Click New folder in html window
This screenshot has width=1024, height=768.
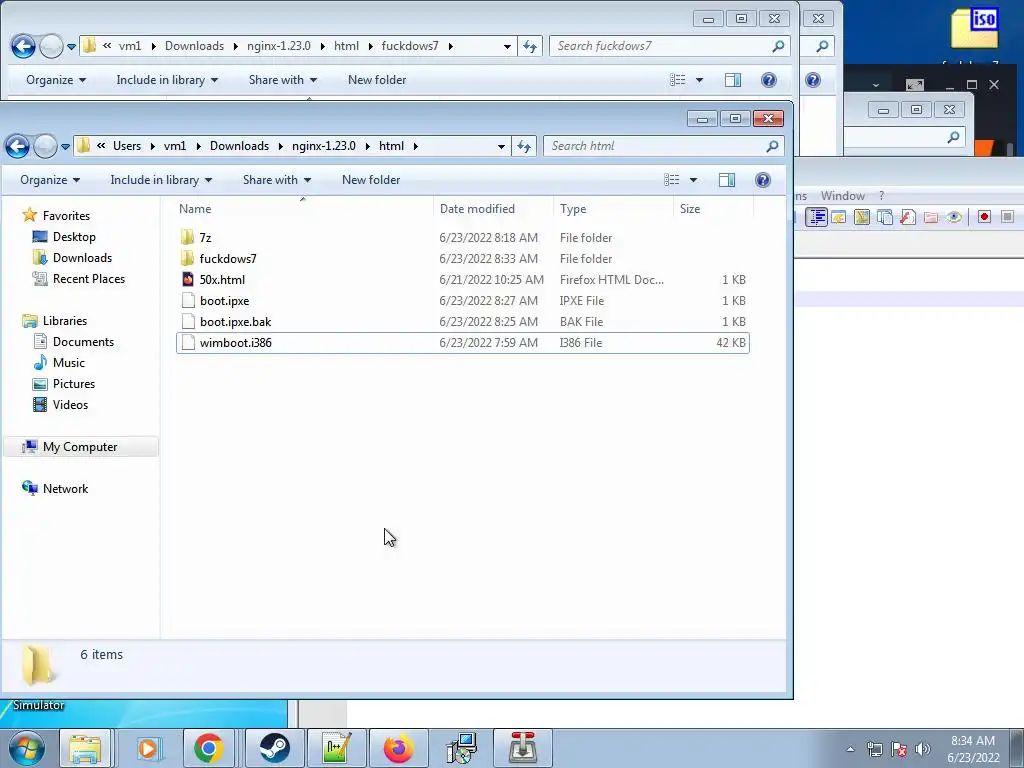tap(371, 180)
